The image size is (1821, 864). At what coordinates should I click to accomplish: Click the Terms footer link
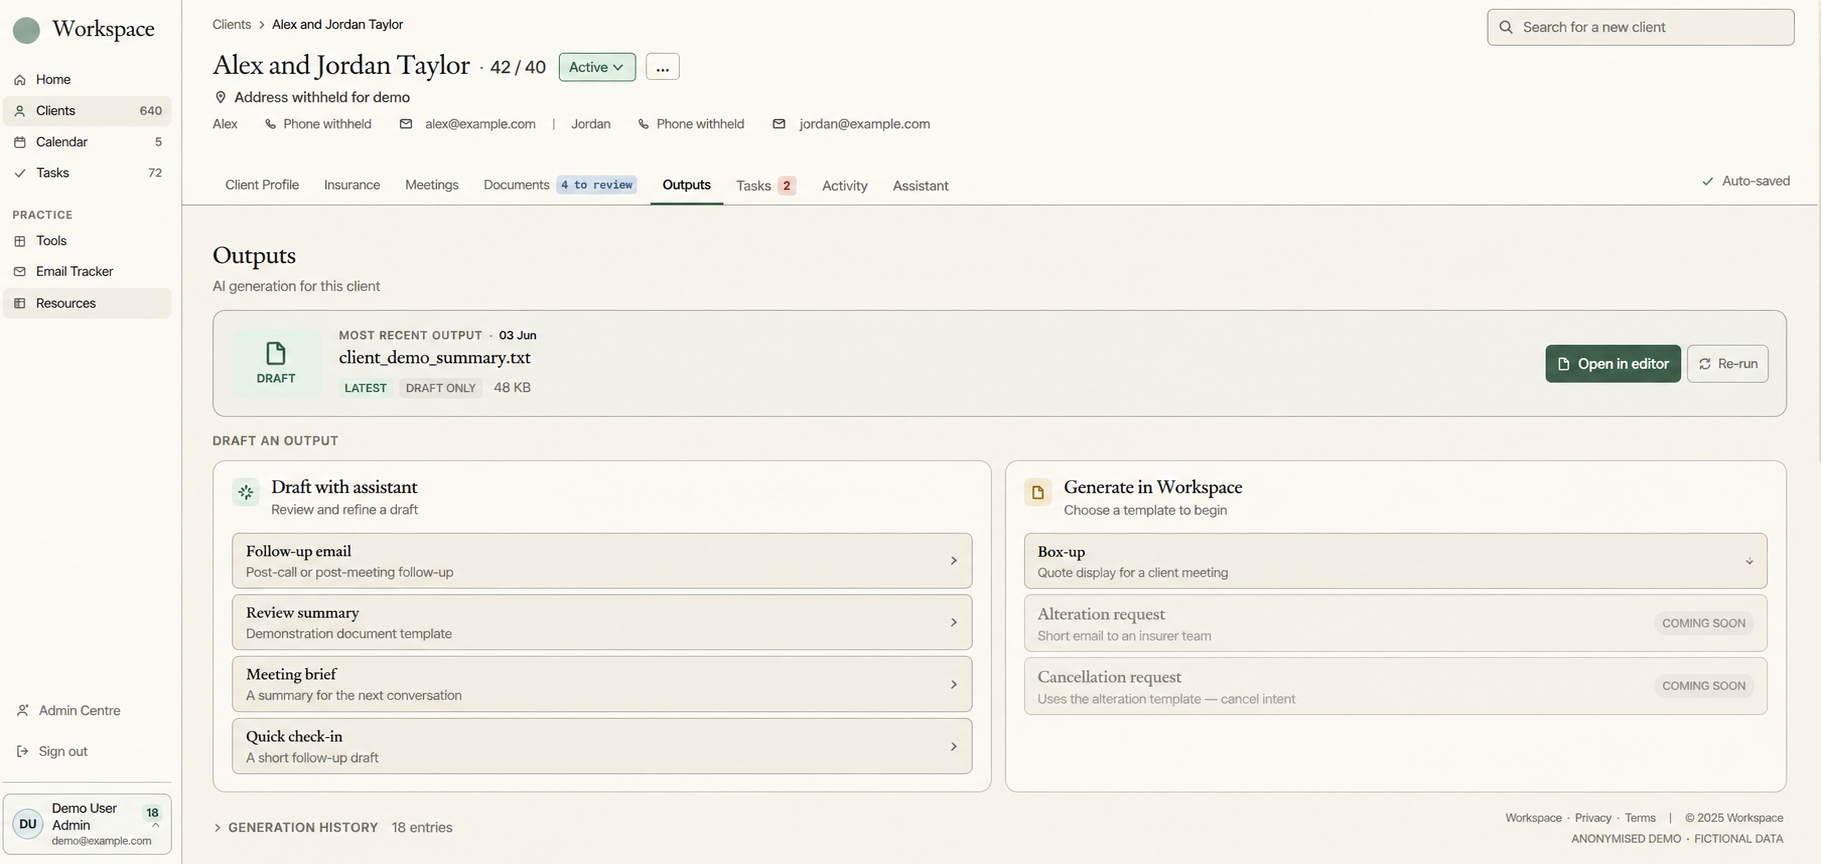point(1640,818)
